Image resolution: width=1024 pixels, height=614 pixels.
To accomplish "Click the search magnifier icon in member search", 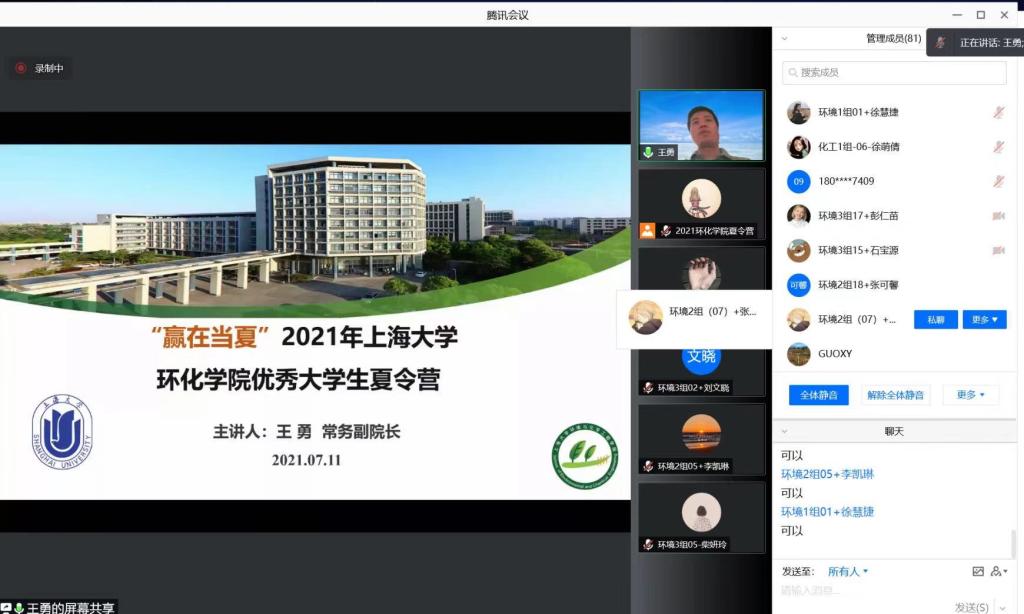I will 793,73.
